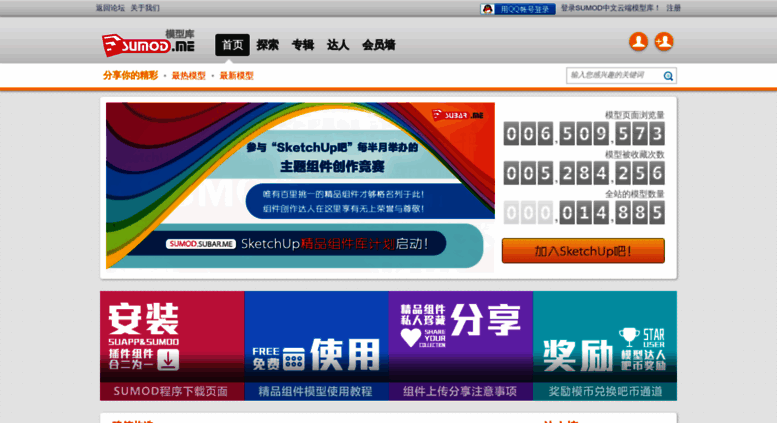The width and height of the screenshot is (777, 423).
Task: Click the 用QQ帐号登录 button
Action: [x=518, y=8]
